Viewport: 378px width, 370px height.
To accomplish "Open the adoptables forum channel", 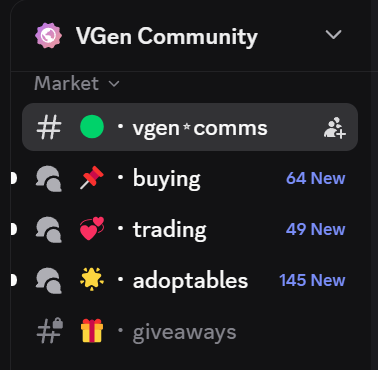I will 190,280.
